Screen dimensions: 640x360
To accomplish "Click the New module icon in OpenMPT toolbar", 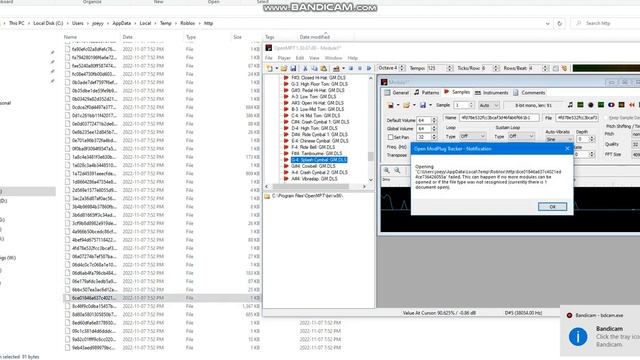I will click(270, 68).
